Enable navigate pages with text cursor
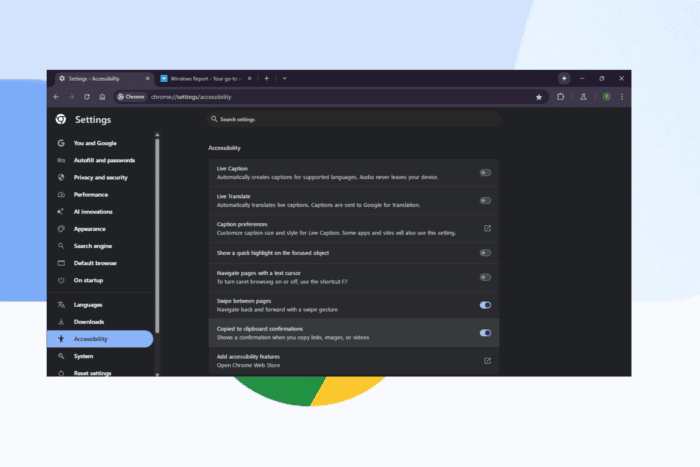The height and width of the screenshot is (467, 700). (485, 277)
